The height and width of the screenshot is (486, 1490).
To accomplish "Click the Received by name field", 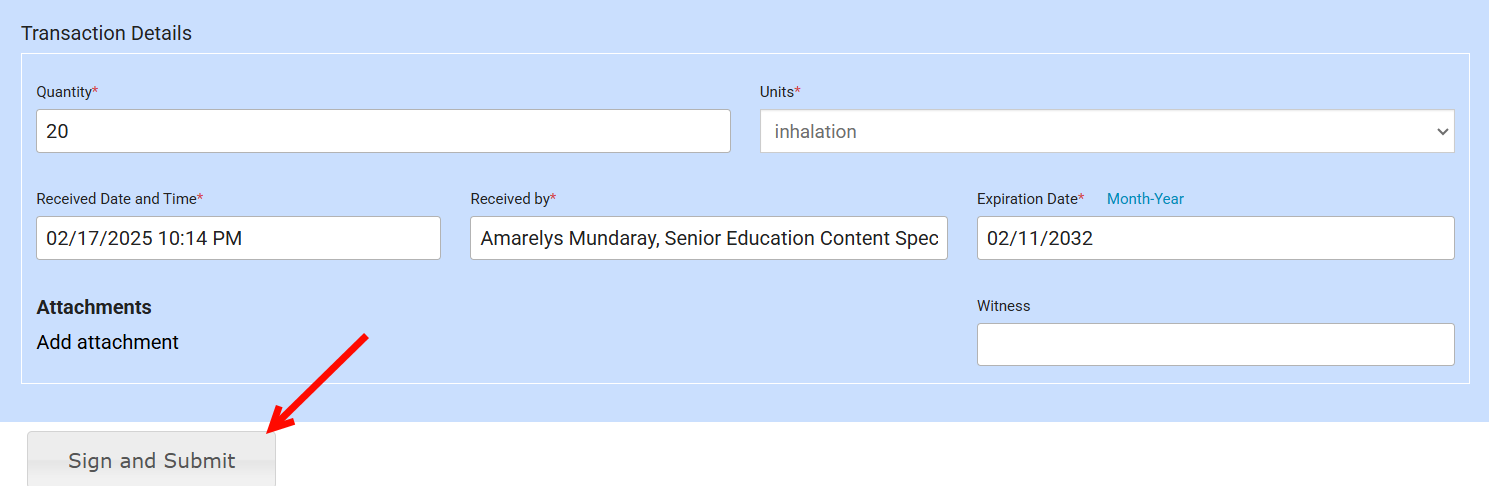I will click(x=708, y=238).
